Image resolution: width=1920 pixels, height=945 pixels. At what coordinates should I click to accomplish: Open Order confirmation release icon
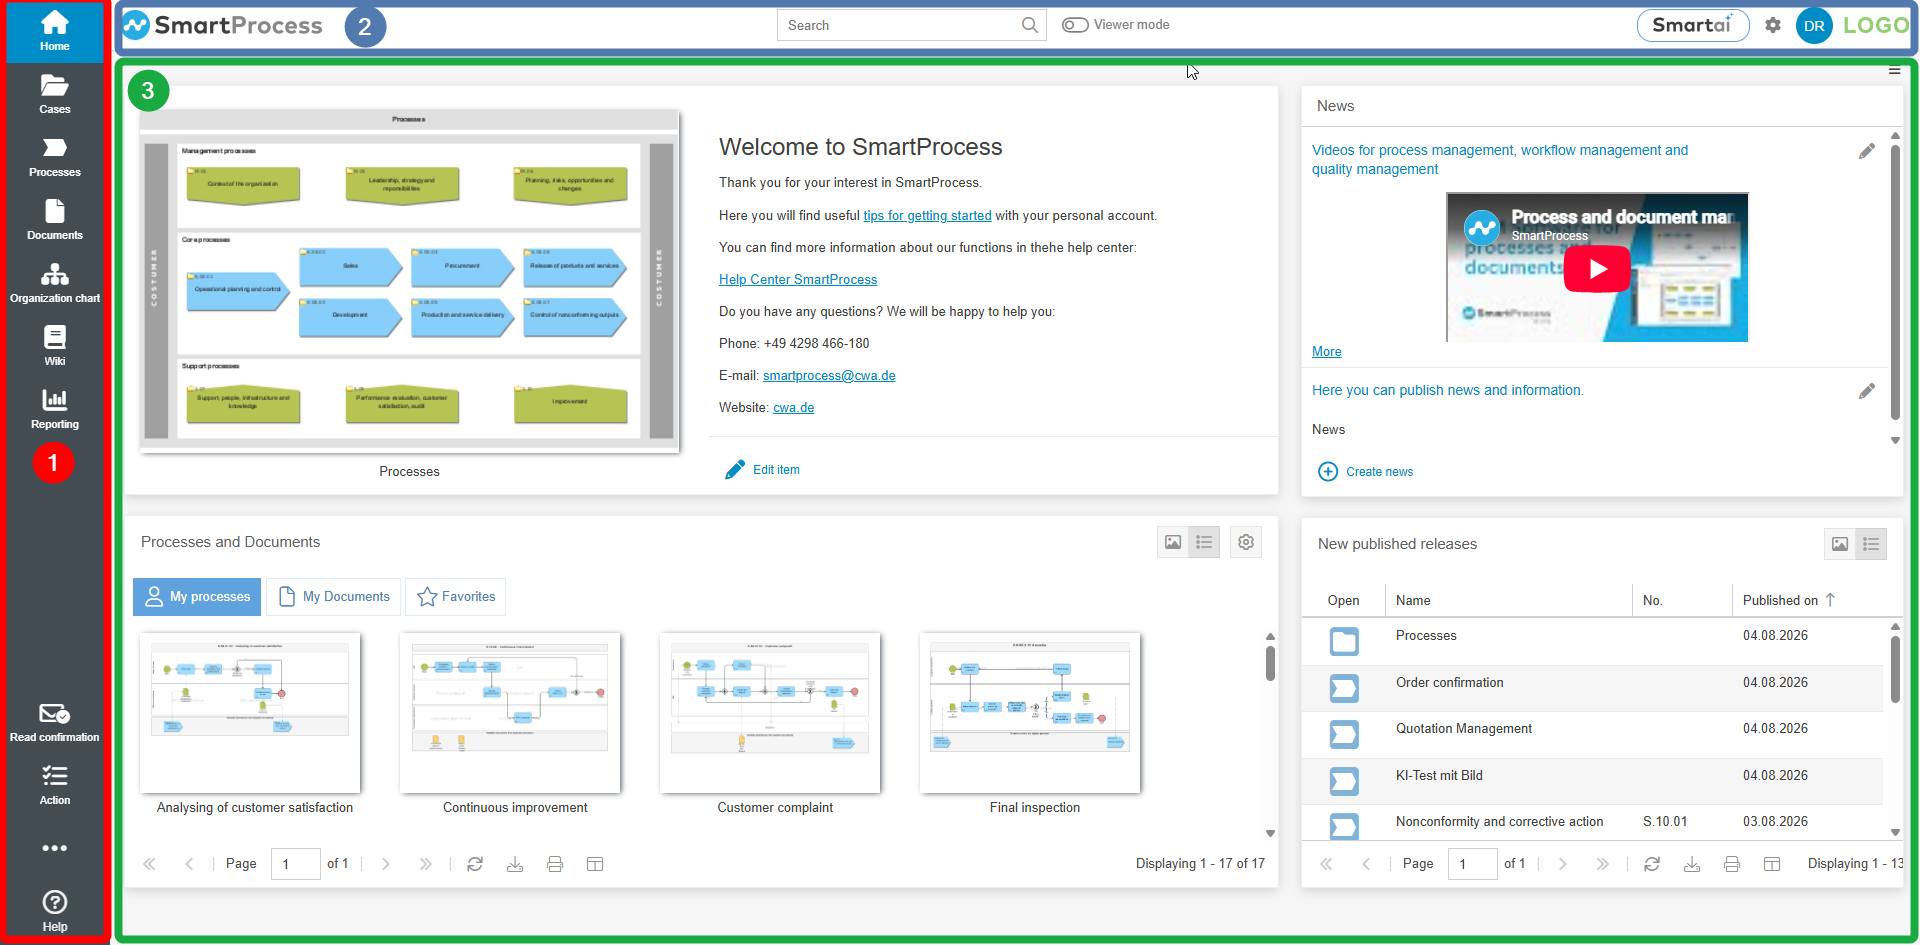click(x=1344, y=688)
